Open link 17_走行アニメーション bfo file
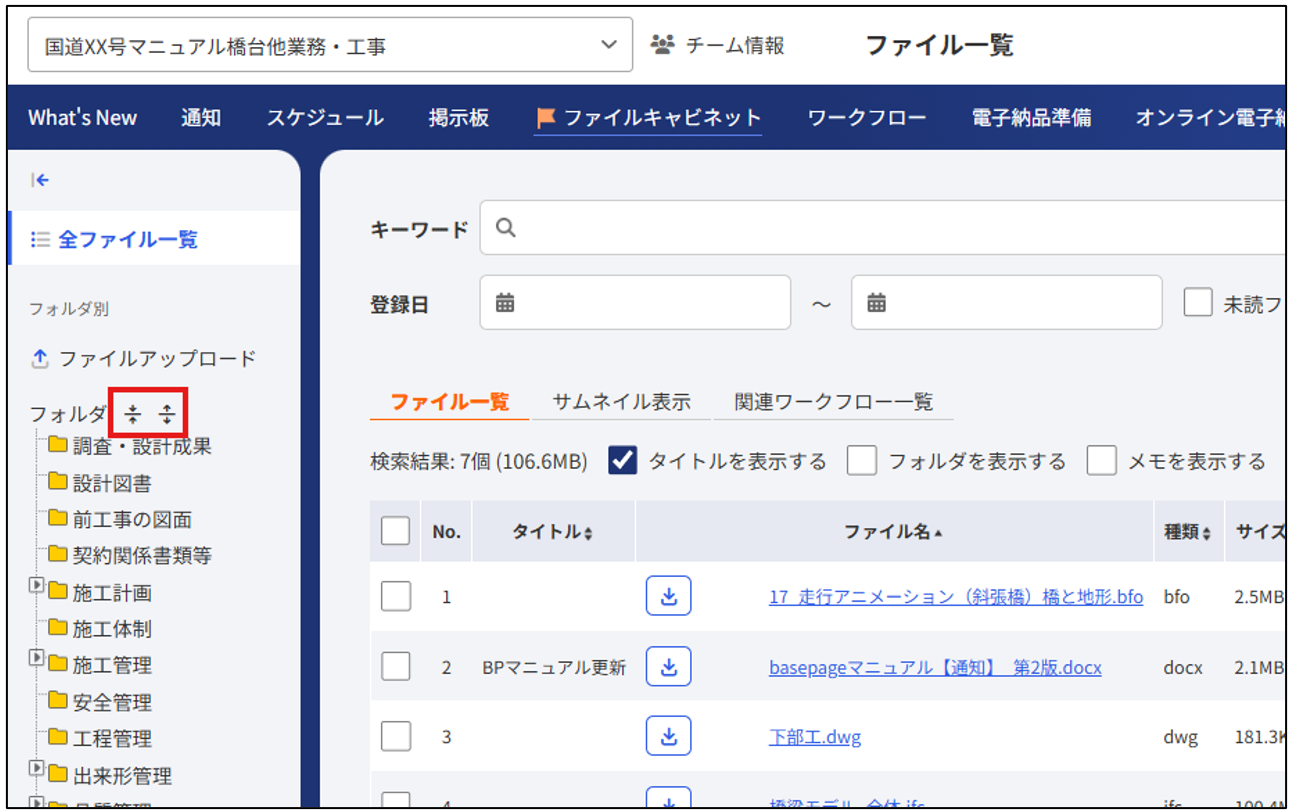This screenshot has height=811, width=1294. pos(956,597)
